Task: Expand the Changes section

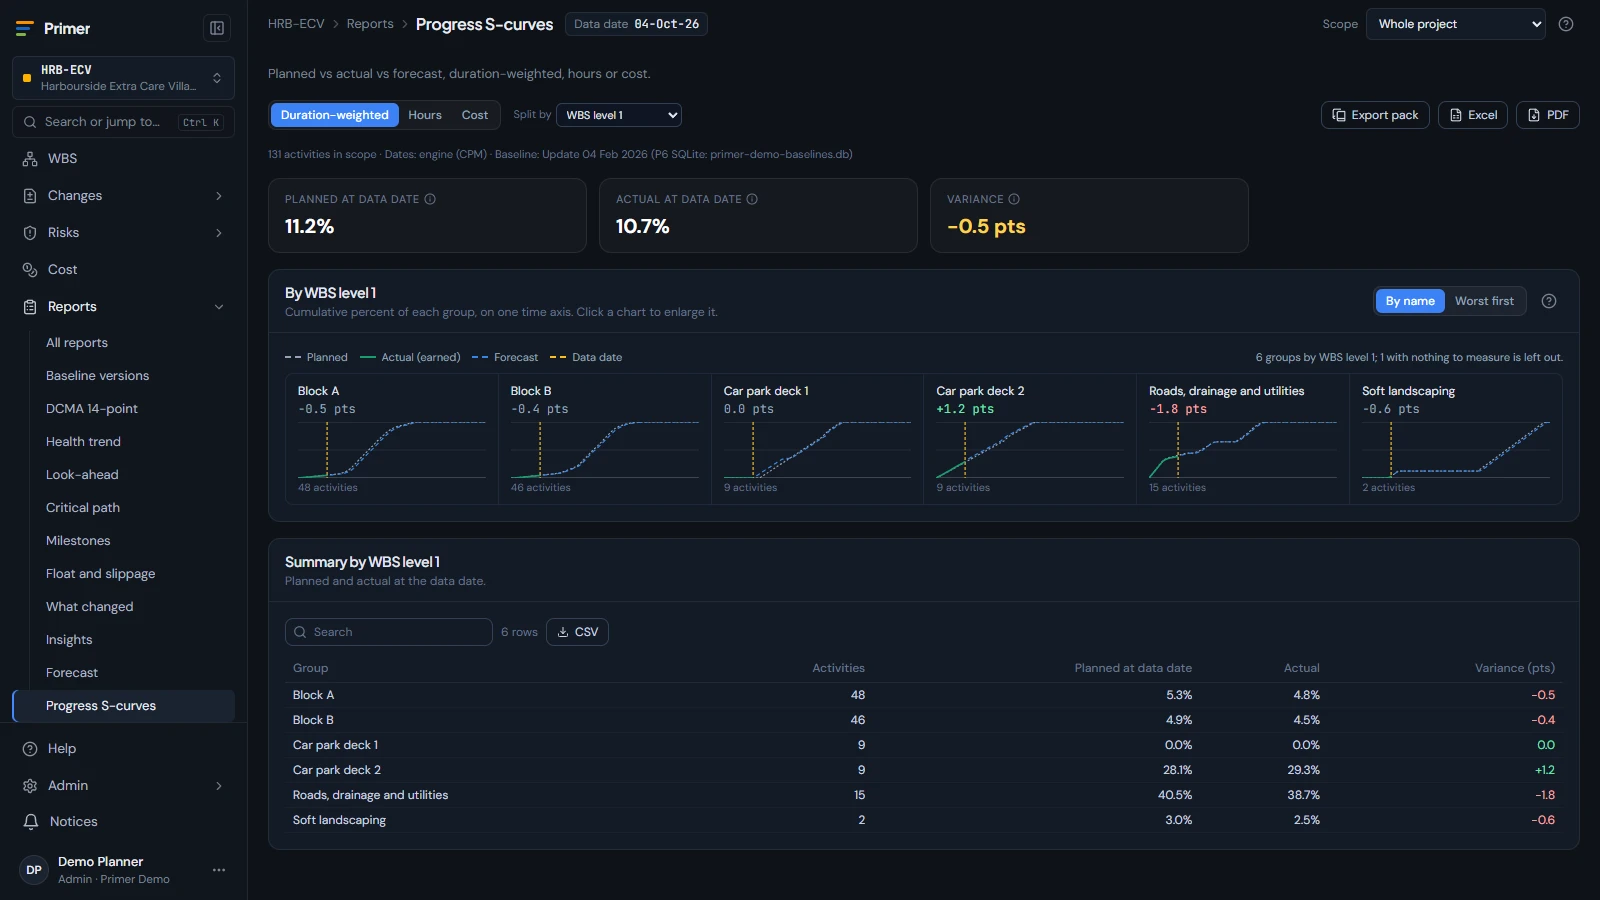Action: click(123, 196)
